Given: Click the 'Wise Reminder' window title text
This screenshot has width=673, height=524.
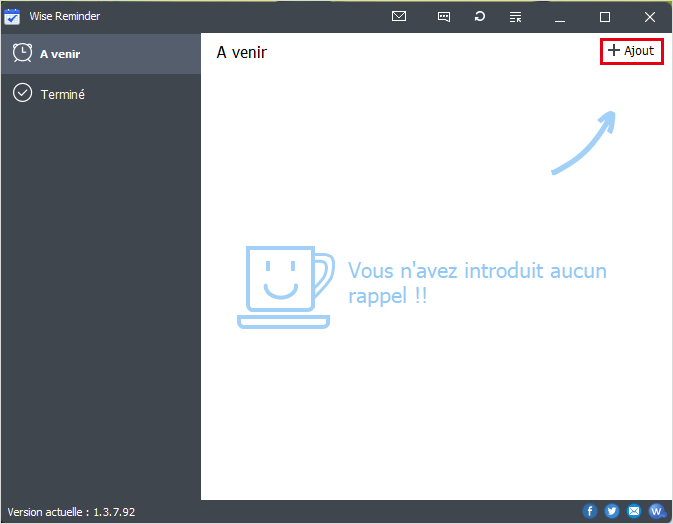Looking at the screenshot, I should (65, 16).
